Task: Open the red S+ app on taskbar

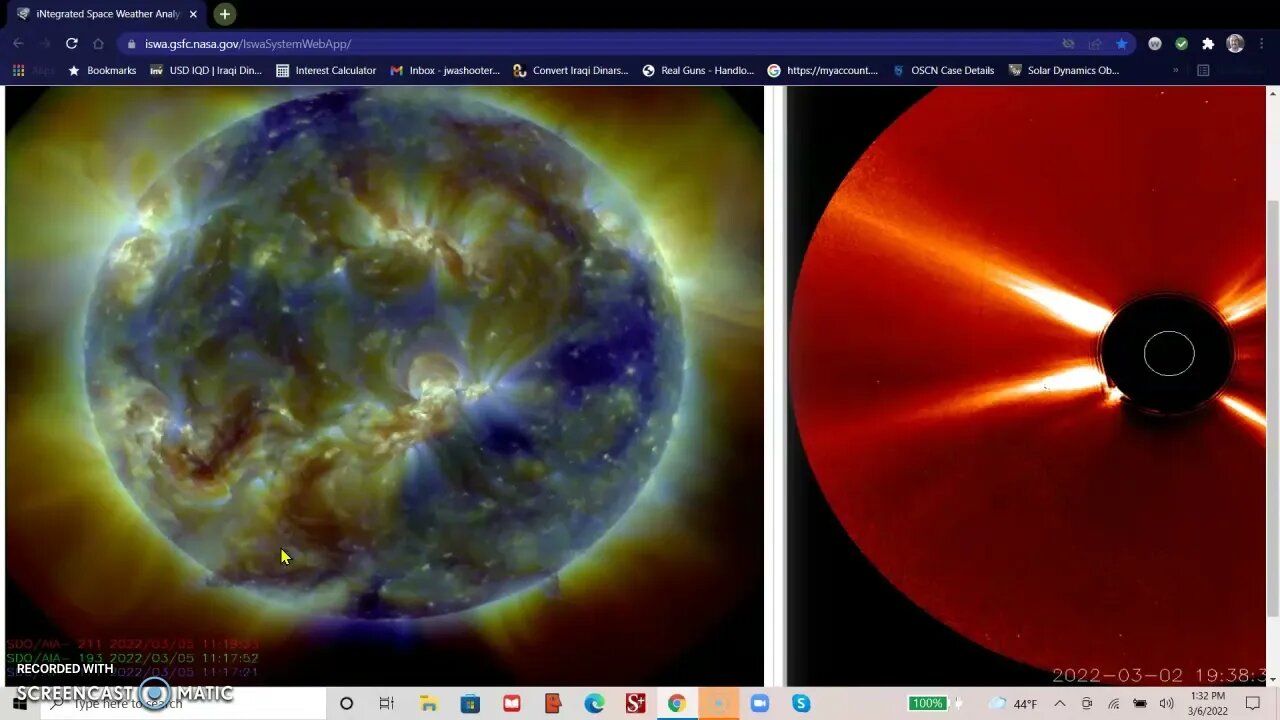Action: [635, 704]
